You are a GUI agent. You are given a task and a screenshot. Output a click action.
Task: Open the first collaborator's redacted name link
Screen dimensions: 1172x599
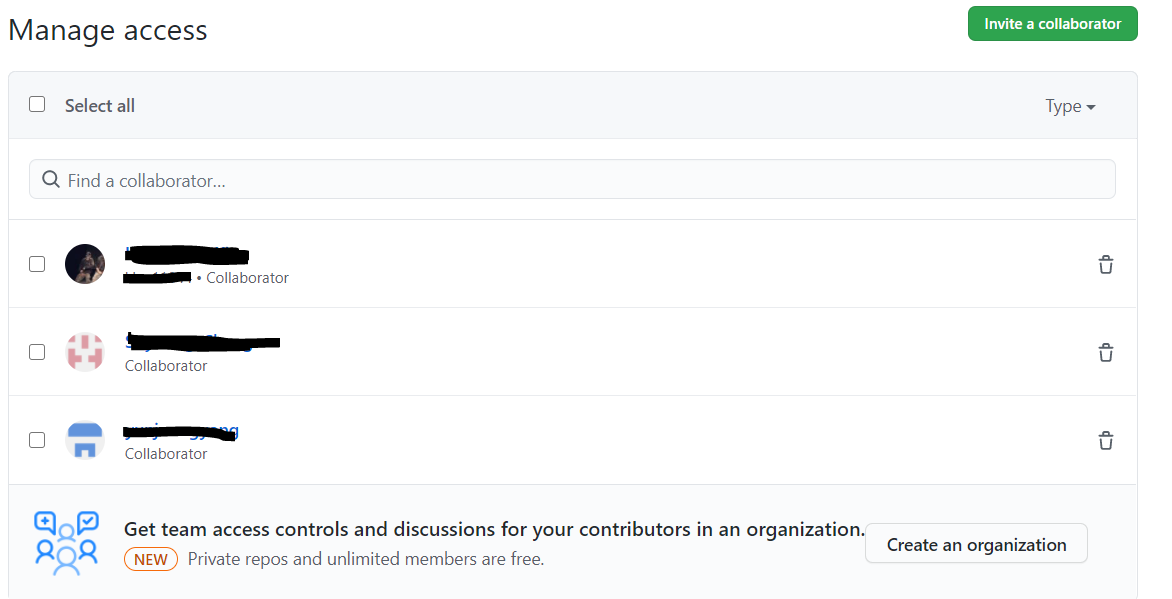coord(187,254)
